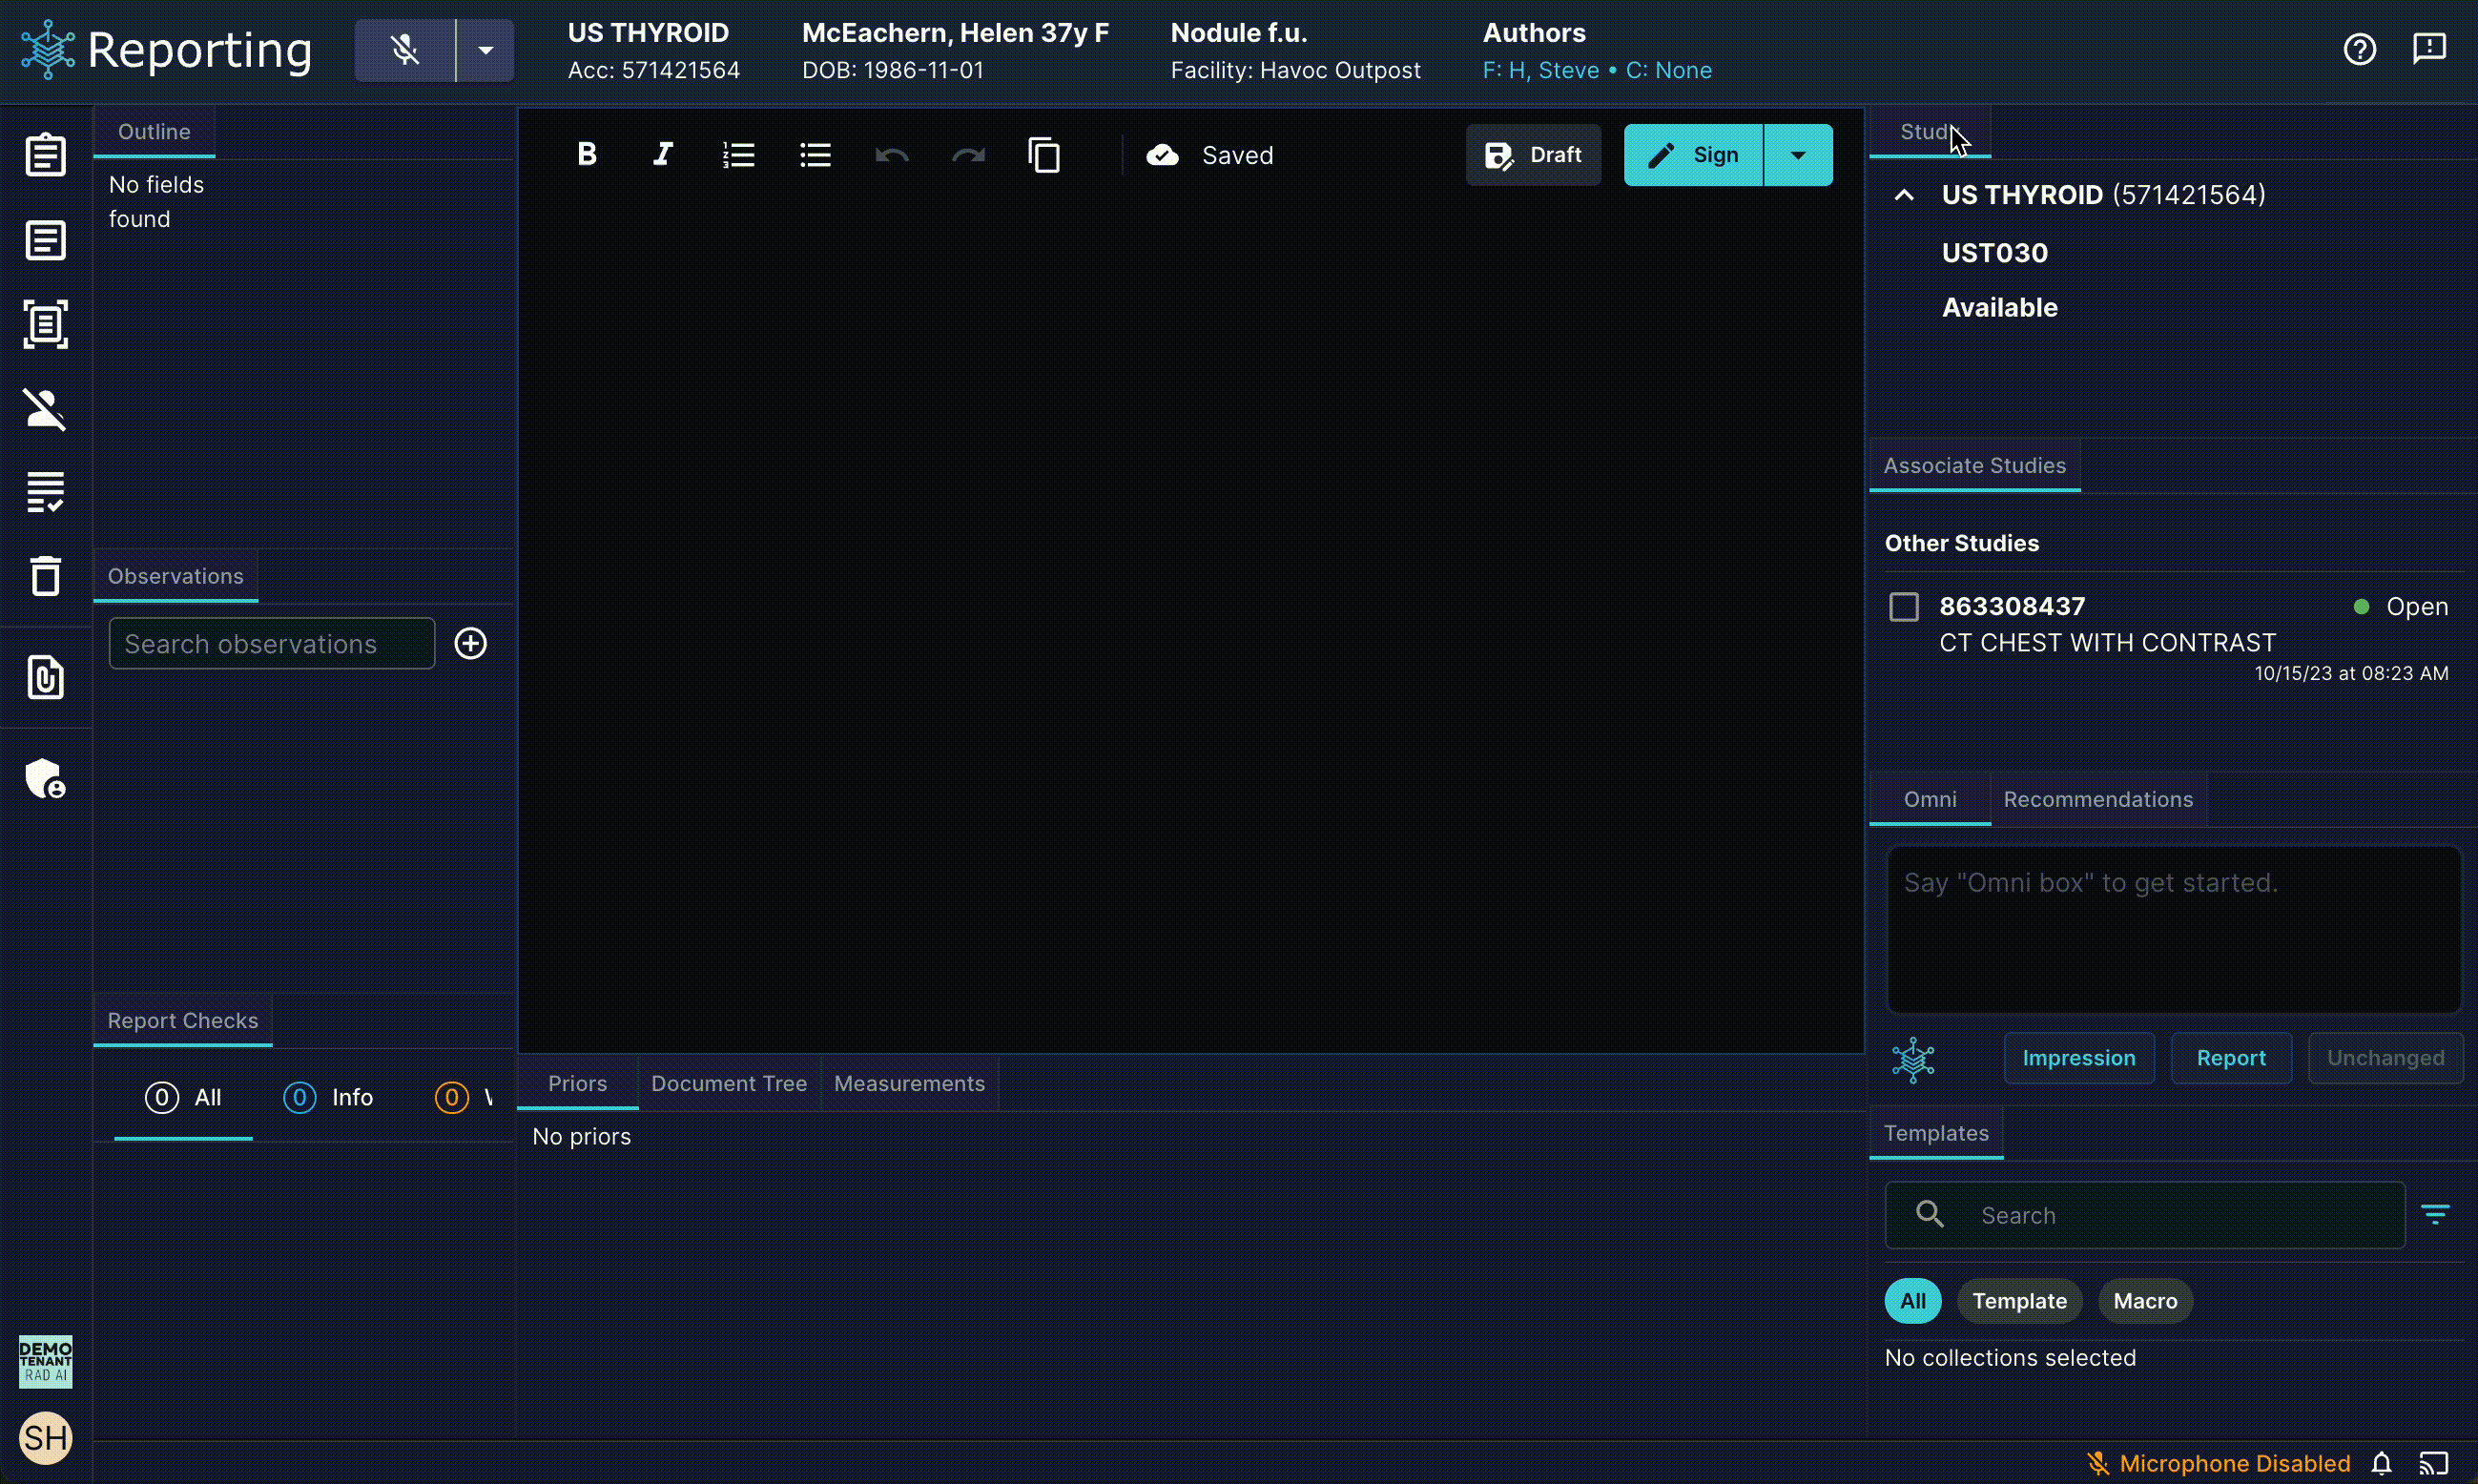Screen dimensions: 2478x1484
Task: Click the Saved cloud icon
Action: click(x=1162, y=155)
